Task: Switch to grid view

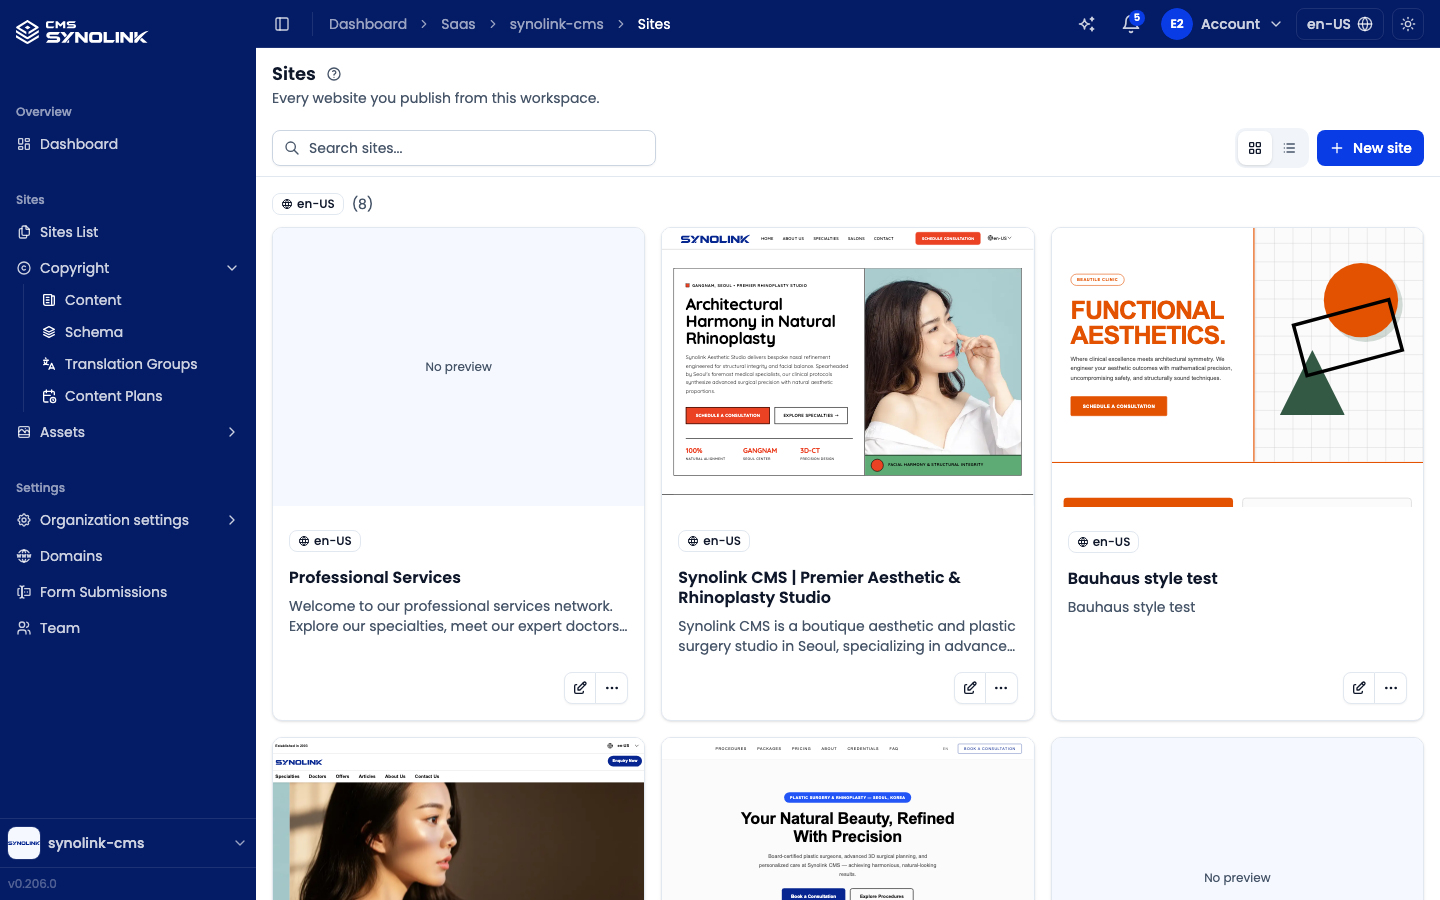Action: [x=1255, y=148]
